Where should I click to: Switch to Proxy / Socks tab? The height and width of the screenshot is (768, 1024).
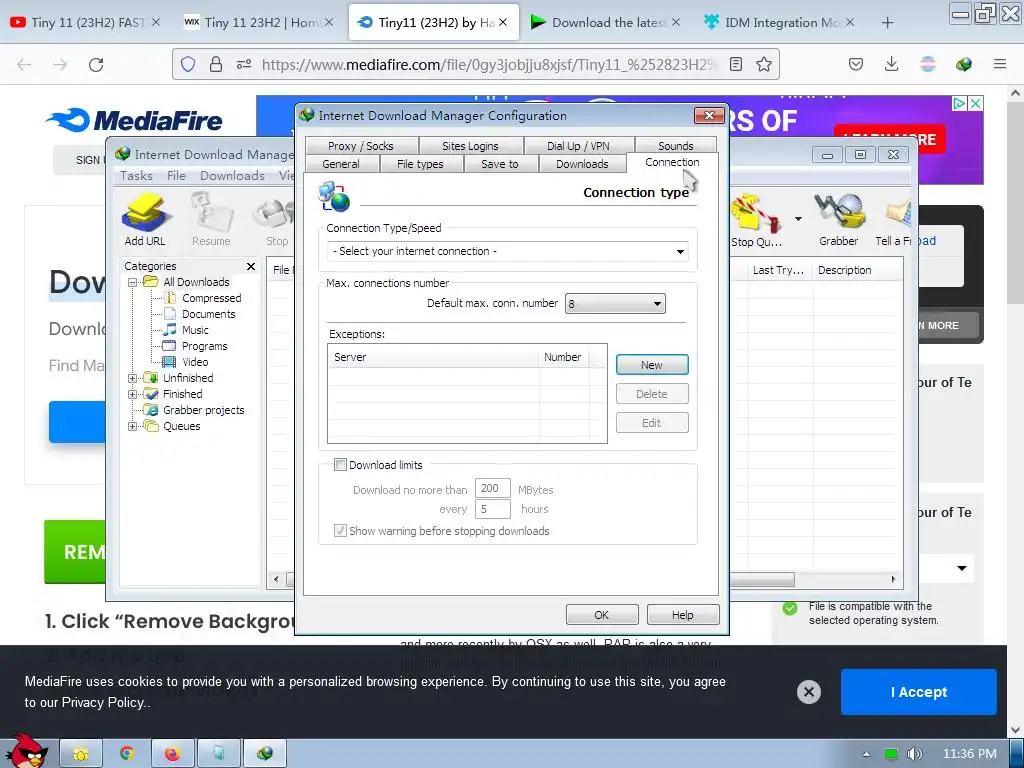360,146
